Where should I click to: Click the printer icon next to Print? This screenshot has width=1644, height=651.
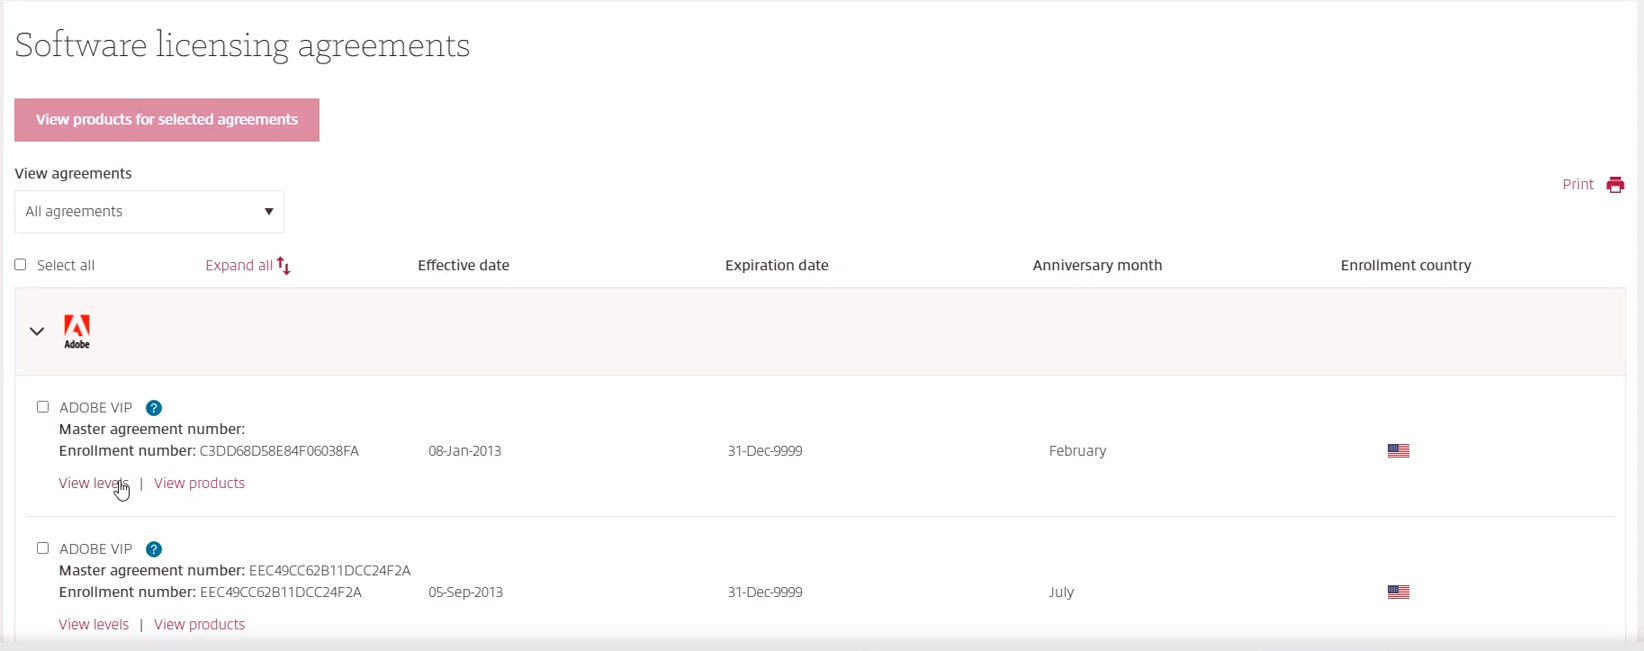click(1615, 185)
